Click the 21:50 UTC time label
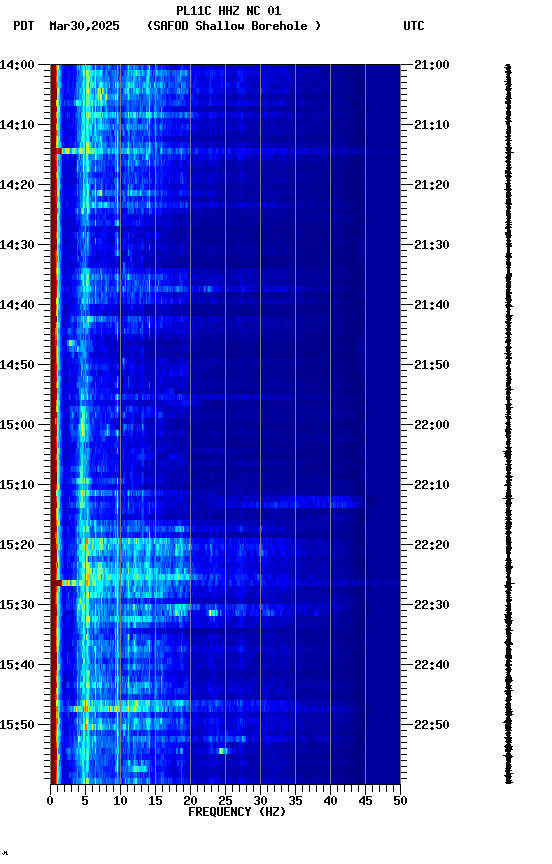 coord(432,365)
